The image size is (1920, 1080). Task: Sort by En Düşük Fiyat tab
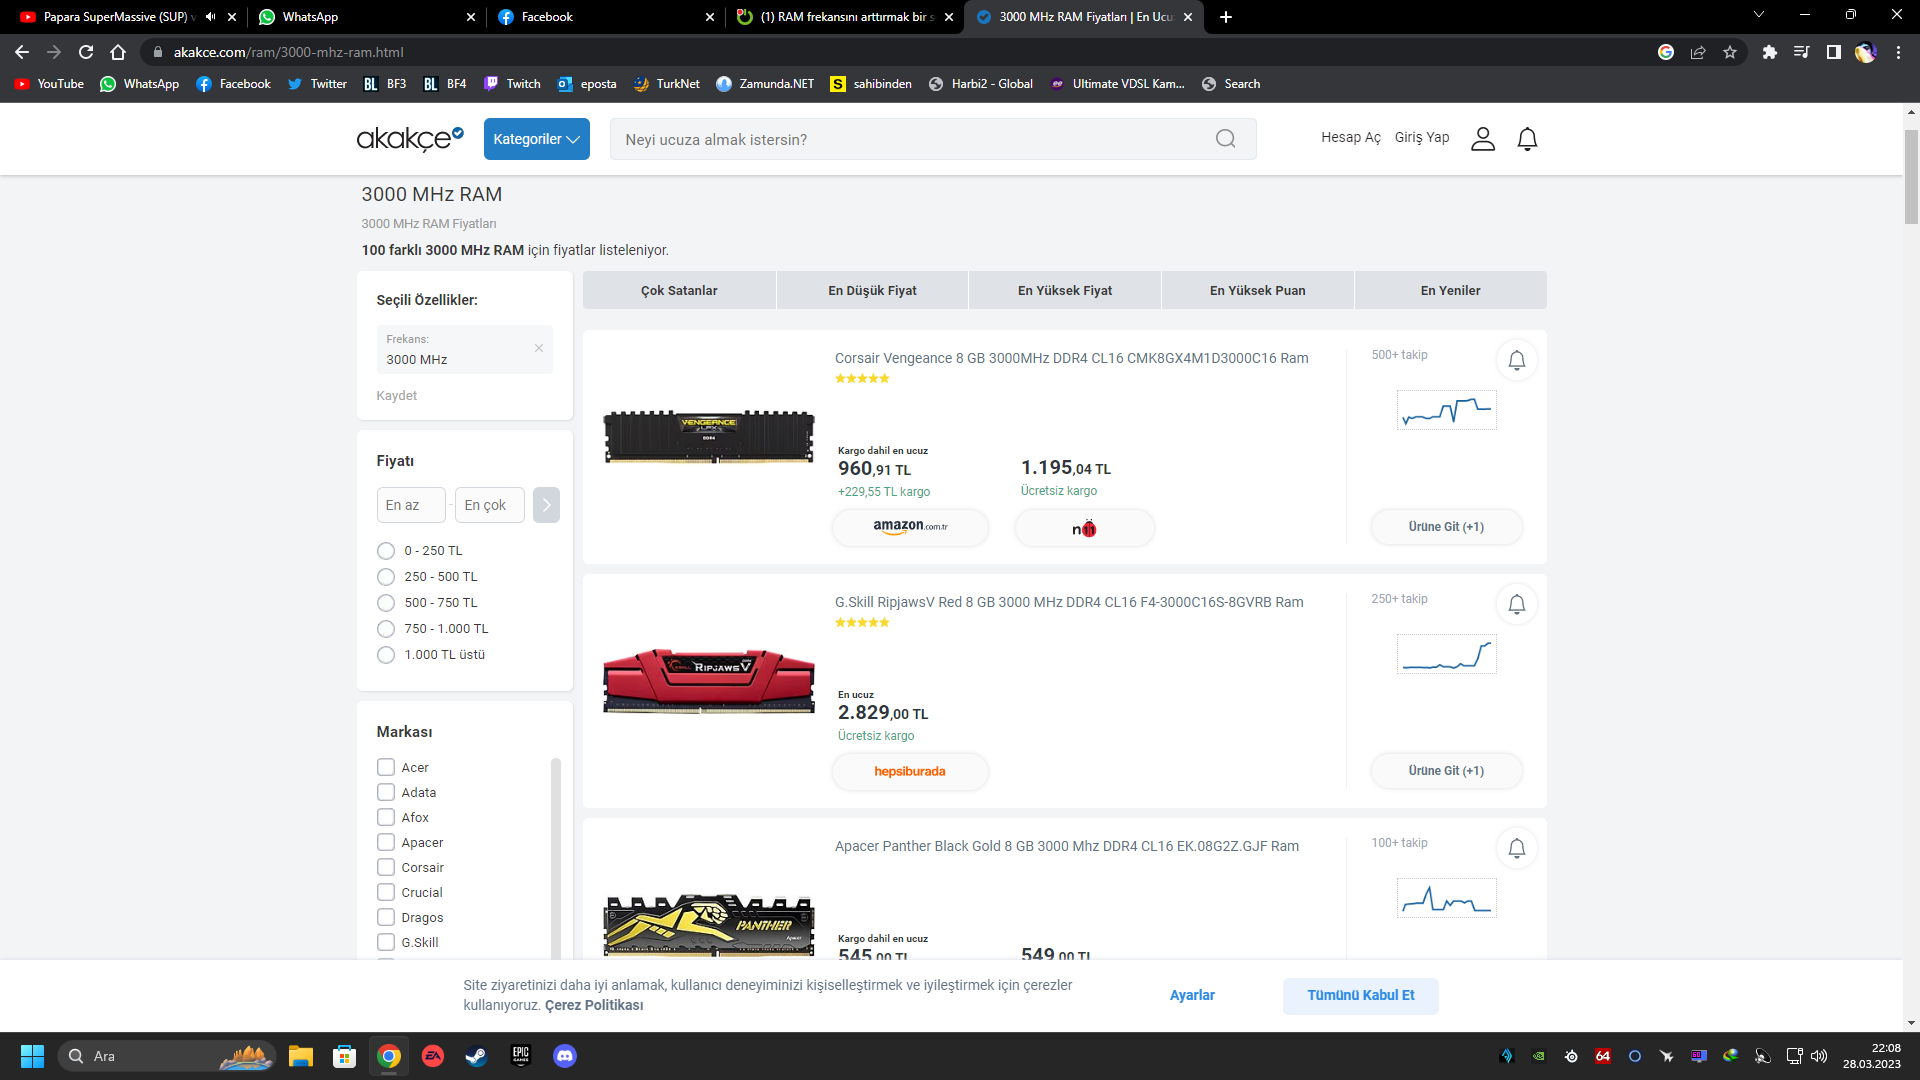click(872, 290)
